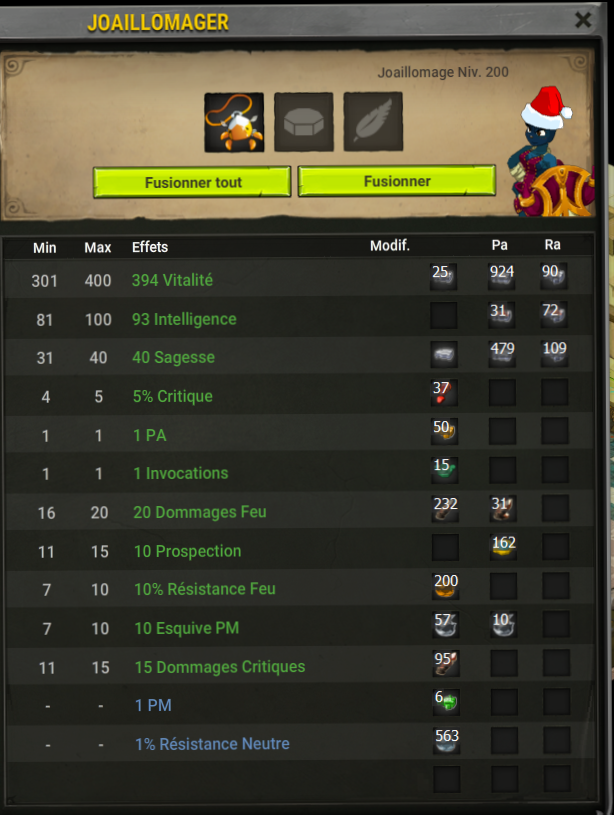614x815 pixels.
Task: Select the Vitalité Pa rune showing 924
Action: pyautogui.click(x=501, y=276)
